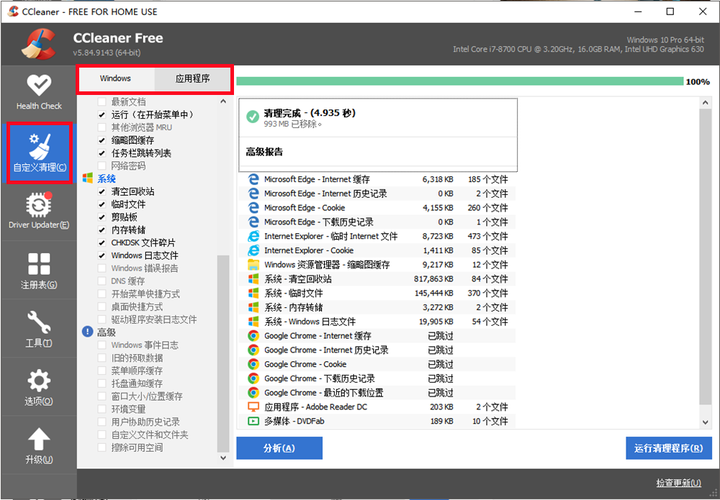Enable the 擦除可用空间 checkbox
The image size is (720, 500).
click(102, 447)
